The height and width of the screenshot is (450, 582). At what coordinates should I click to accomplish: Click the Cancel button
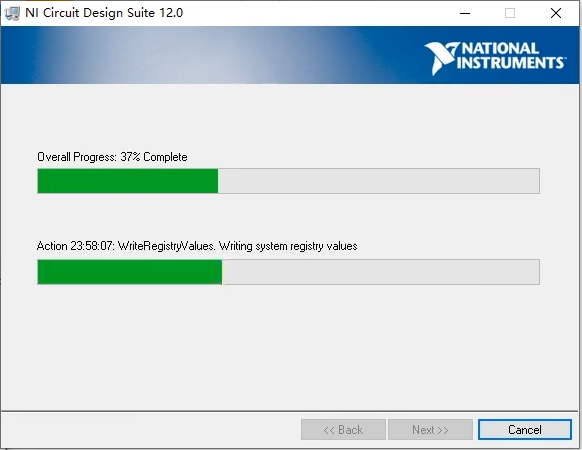(524, 430)
